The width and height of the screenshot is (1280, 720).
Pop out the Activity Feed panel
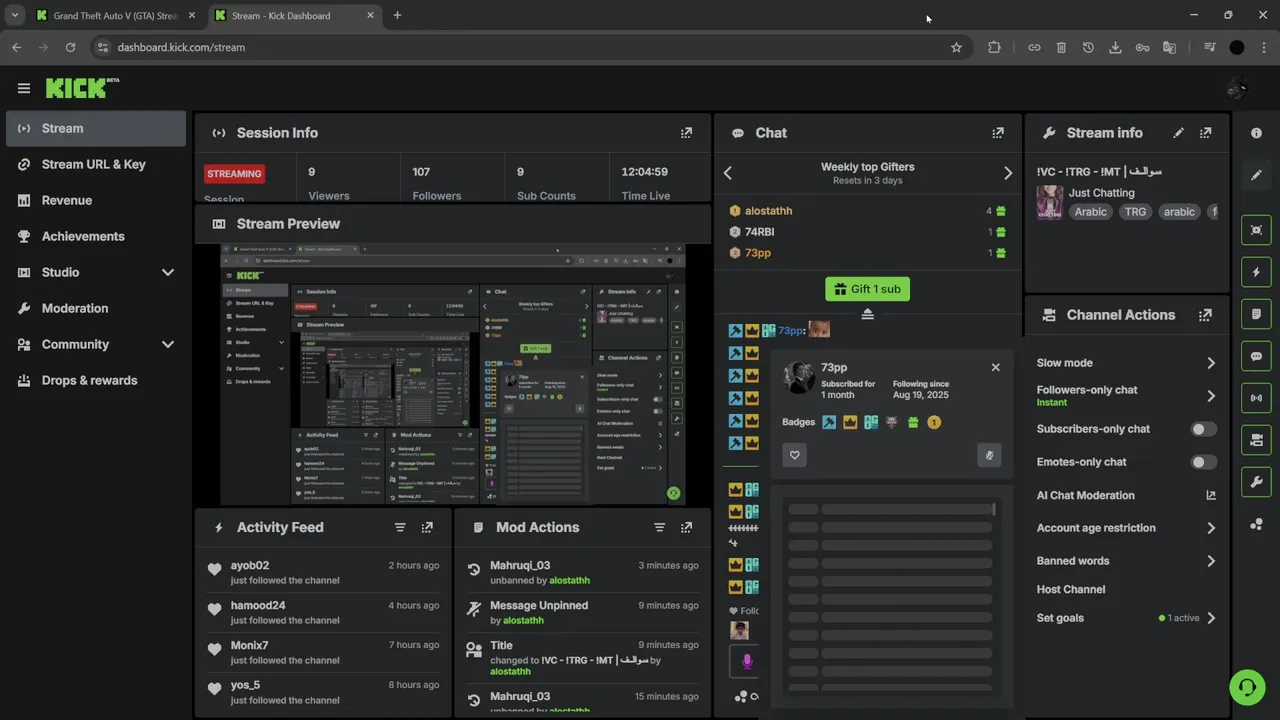tap(427, 527)
